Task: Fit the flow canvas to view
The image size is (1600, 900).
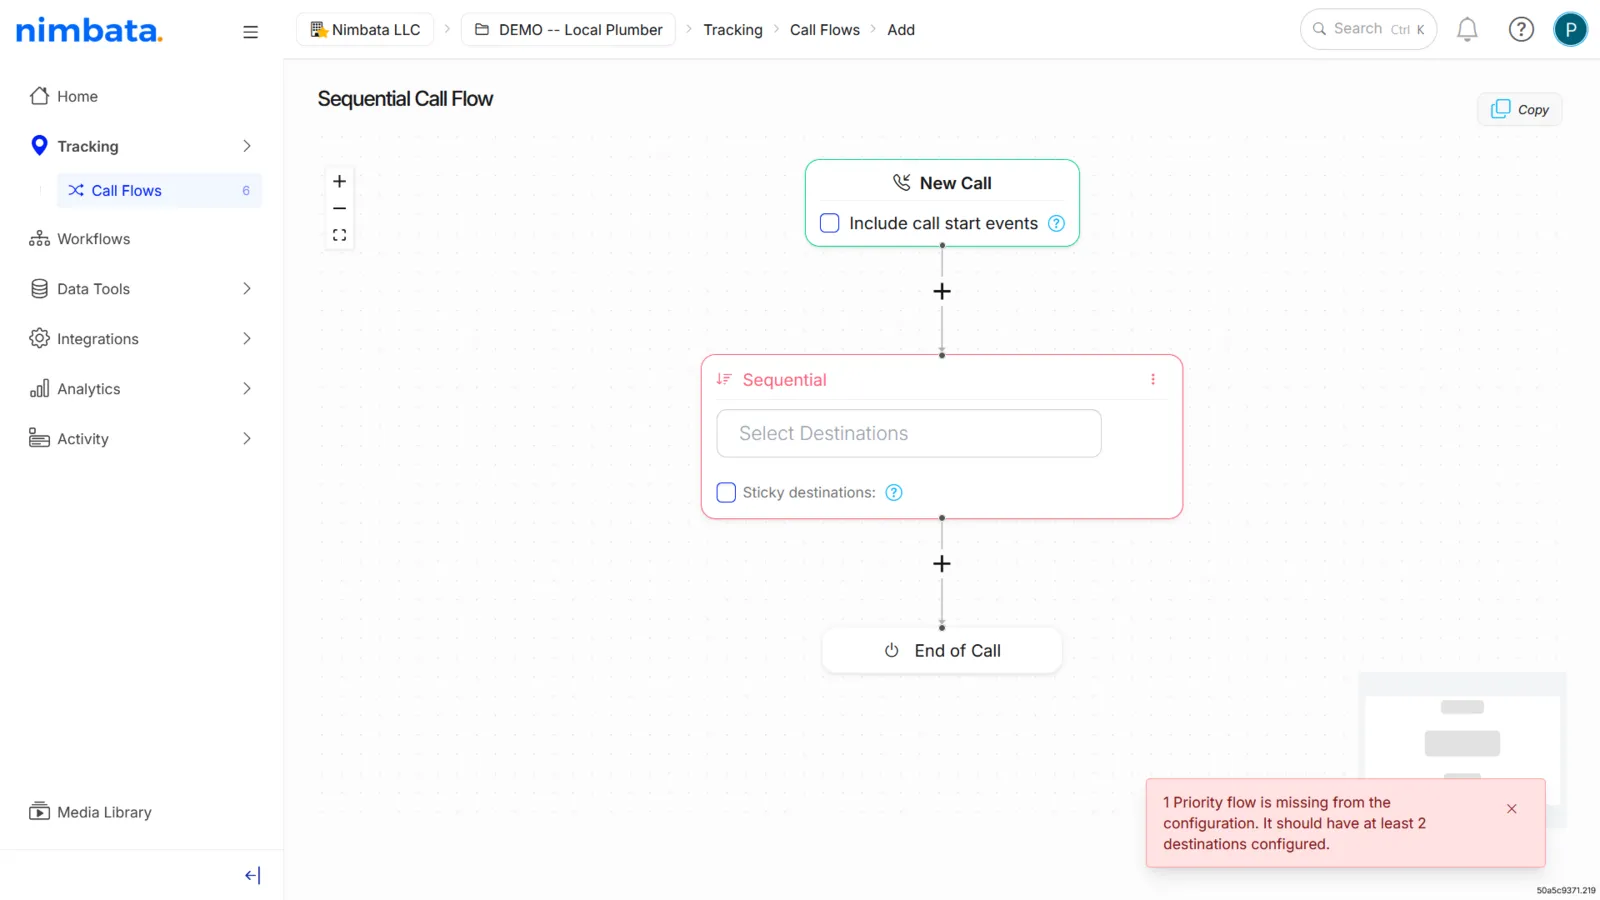Action: coord(339,235)
